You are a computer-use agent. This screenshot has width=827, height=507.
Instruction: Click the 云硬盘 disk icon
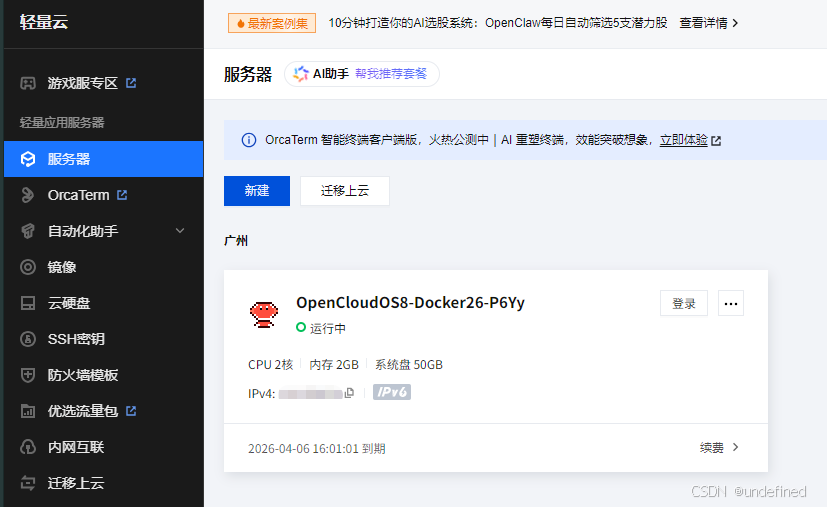coord(28,303)
